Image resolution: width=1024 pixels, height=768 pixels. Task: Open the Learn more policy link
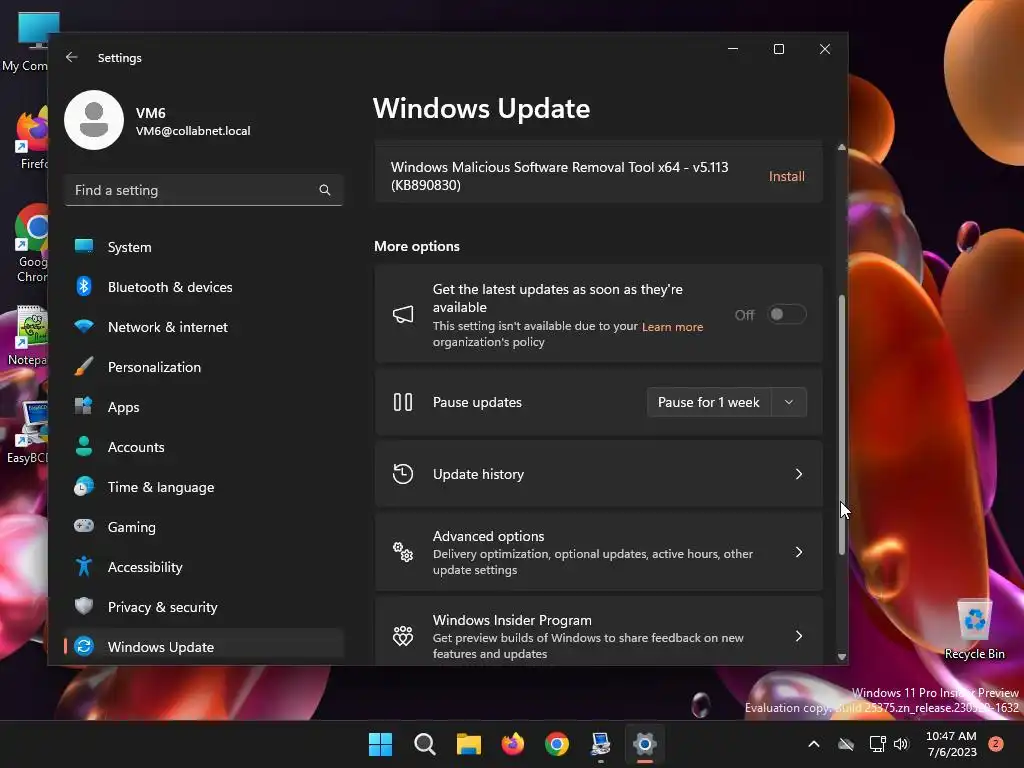pos(672,327)
